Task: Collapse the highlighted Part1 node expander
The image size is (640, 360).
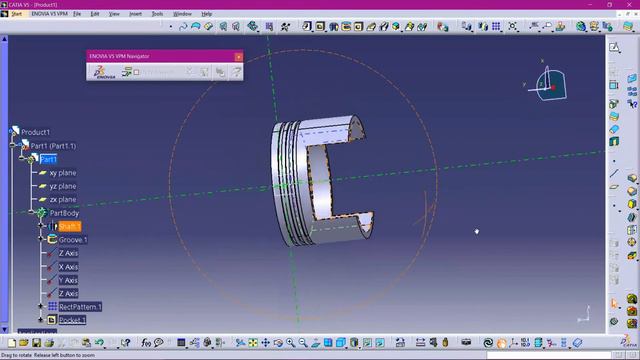Action: click(x=22, y=158)
